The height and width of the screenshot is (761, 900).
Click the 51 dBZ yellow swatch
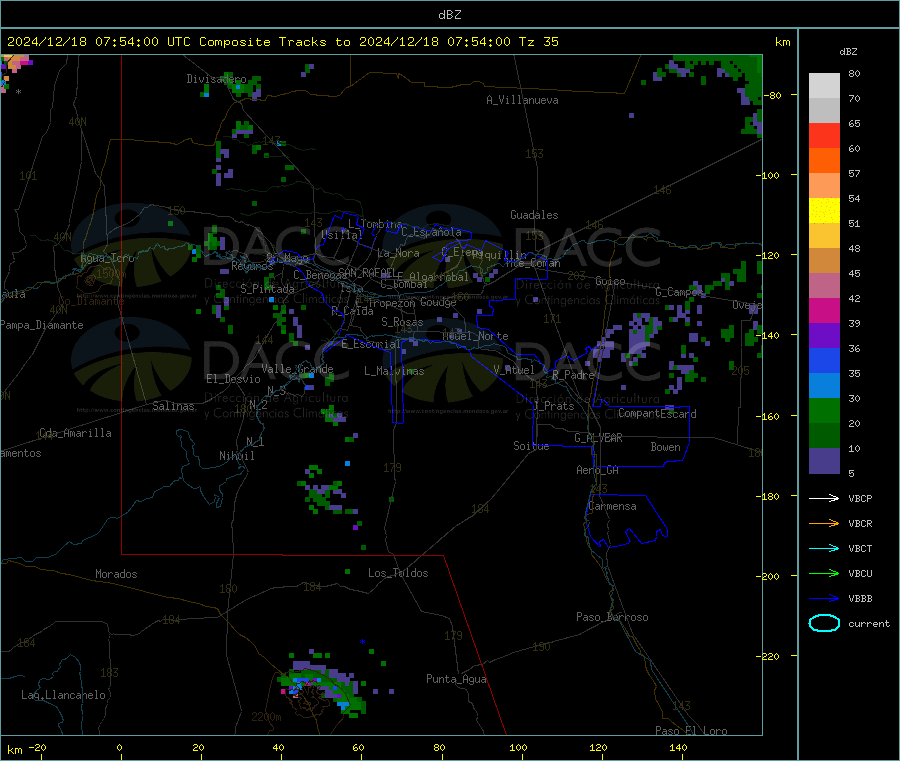click(824, 211)
